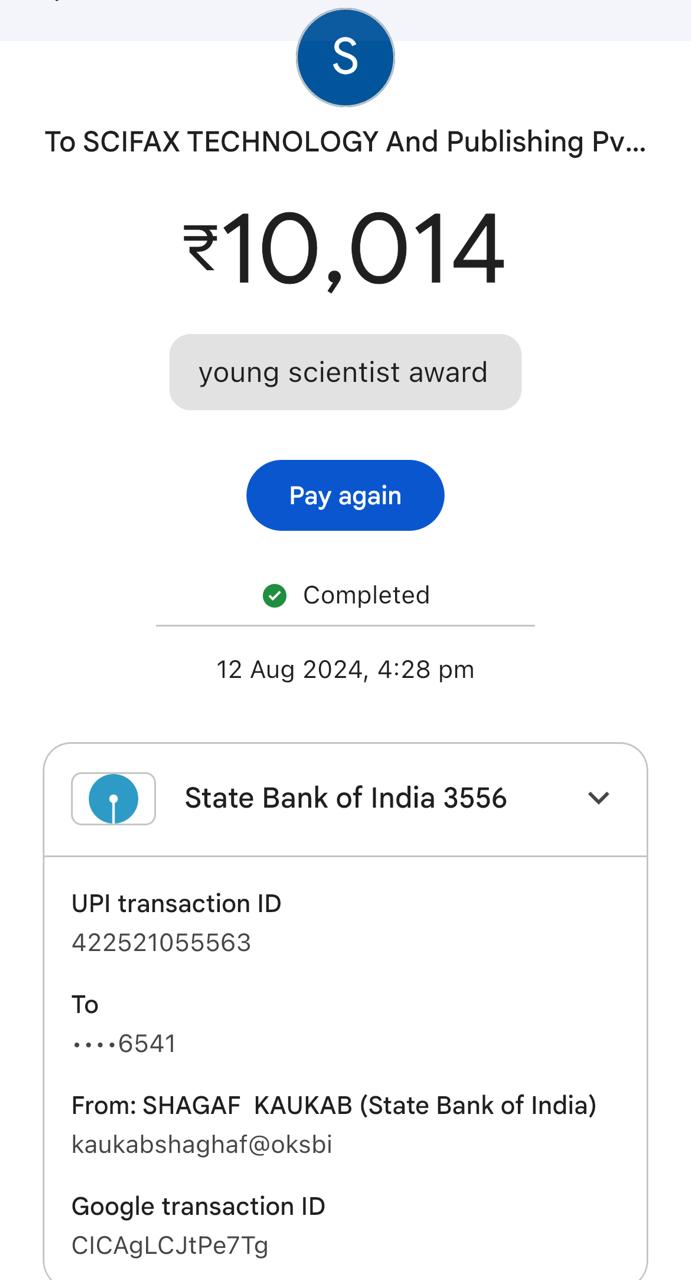The width and height of the screenshot is (691, 1280).
Task: Click the Google transaction ID label
Action: point(198,1206)
